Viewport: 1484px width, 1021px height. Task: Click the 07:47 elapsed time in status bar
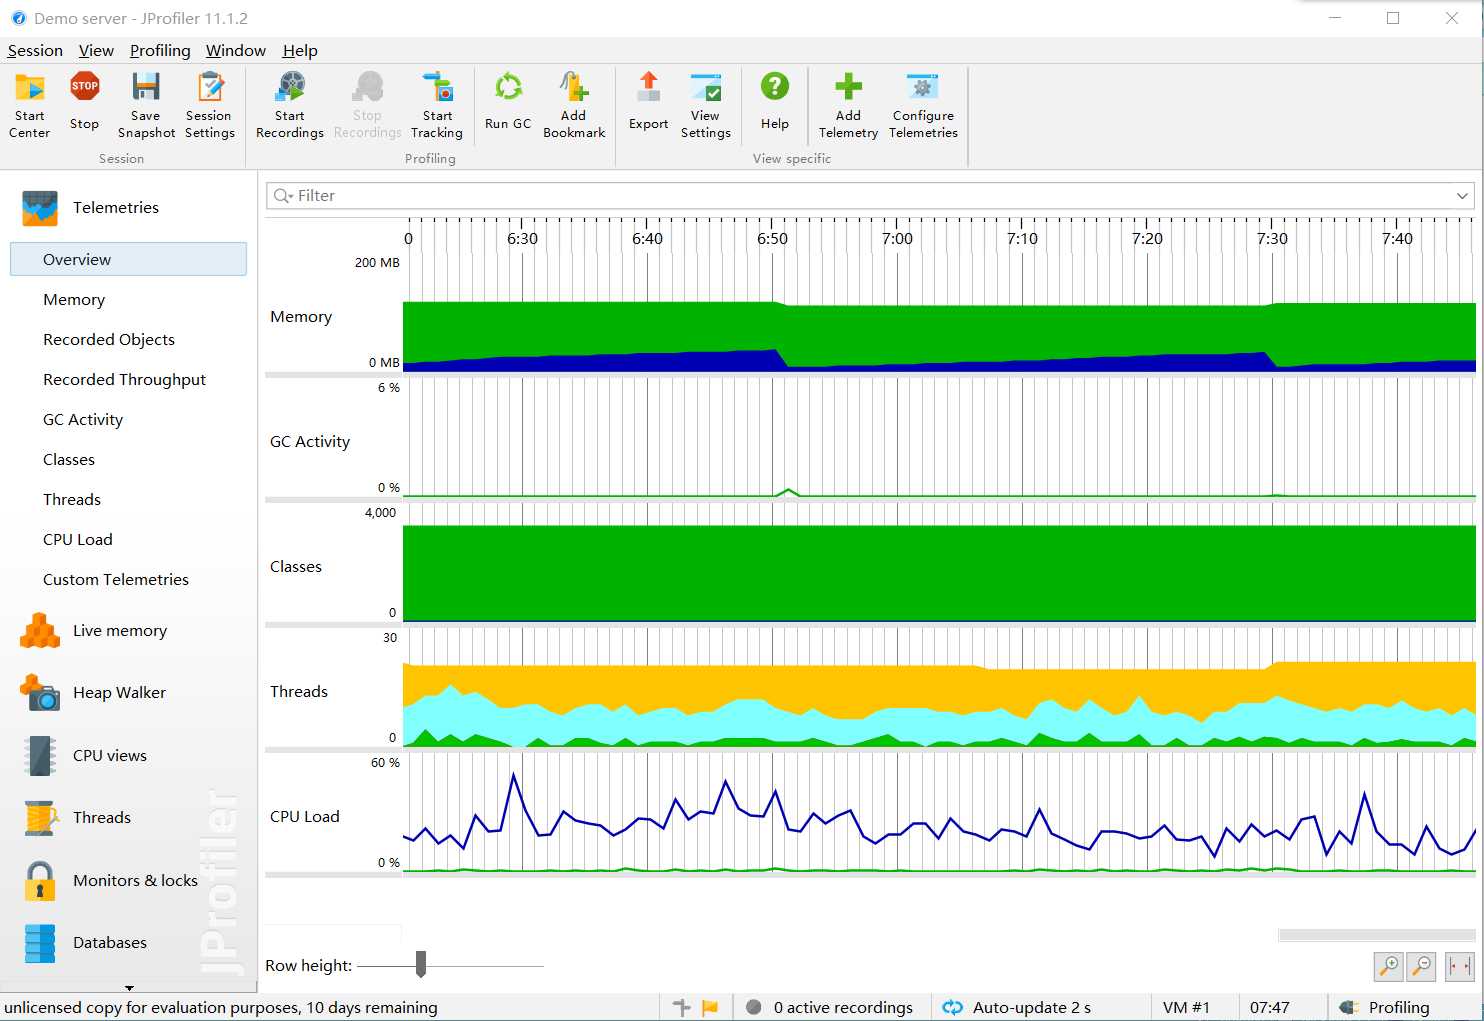pos(1270,1008)
